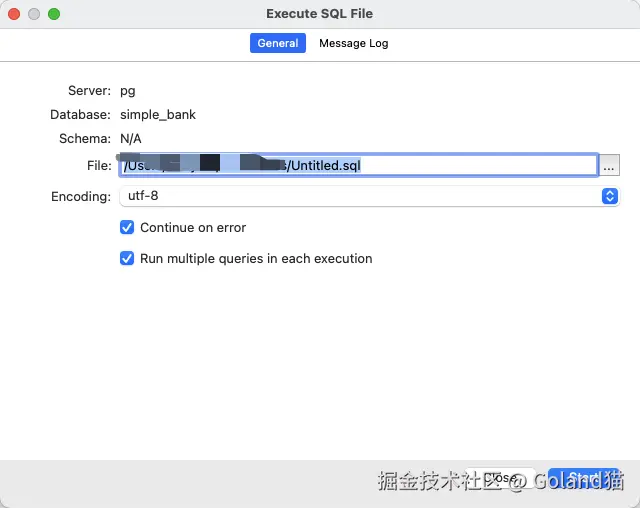The width and height of the screenshot is (640, 508).
Task: Click the green zoom window button
Action: [54, 14]
